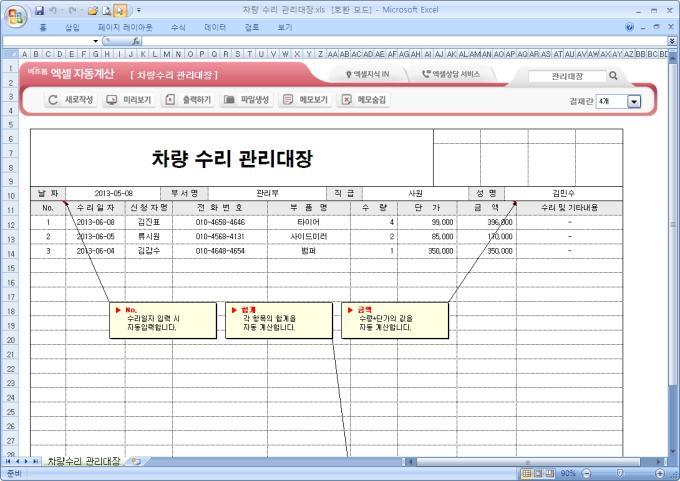
Task: Select cell 타이어 in part name column
Action: point(309,222)
